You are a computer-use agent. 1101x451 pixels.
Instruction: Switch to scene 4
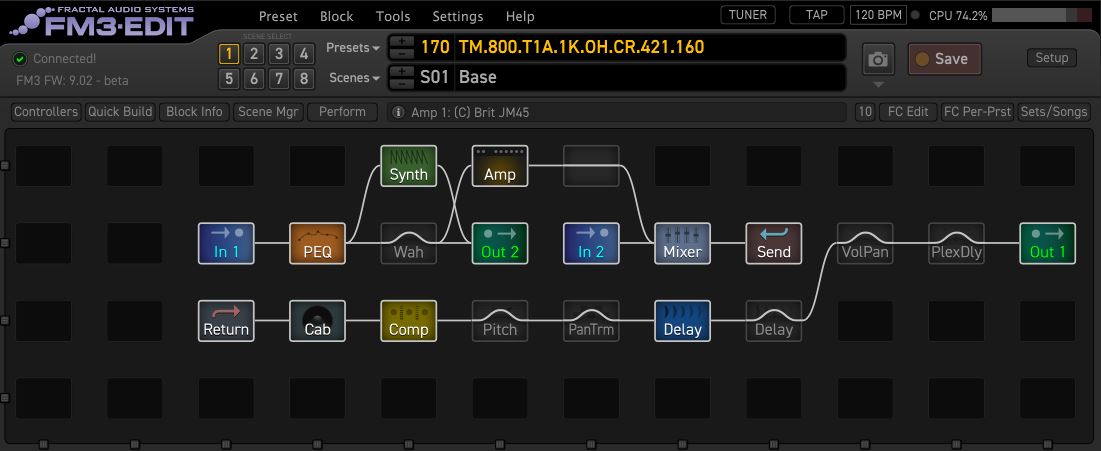click(x=303, y=54)
